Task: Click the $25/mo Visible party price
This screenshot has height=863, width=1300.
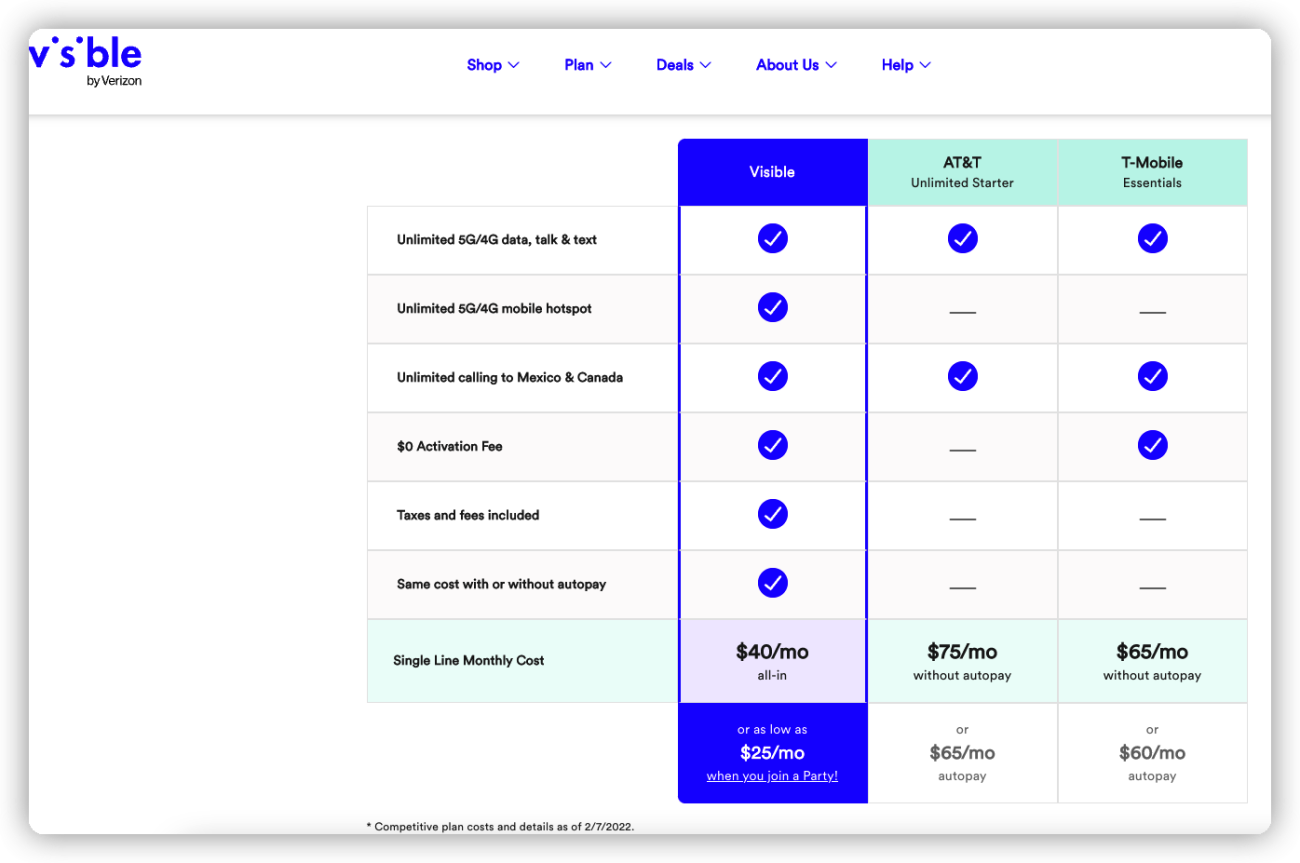Action: [x=772, y=753]
